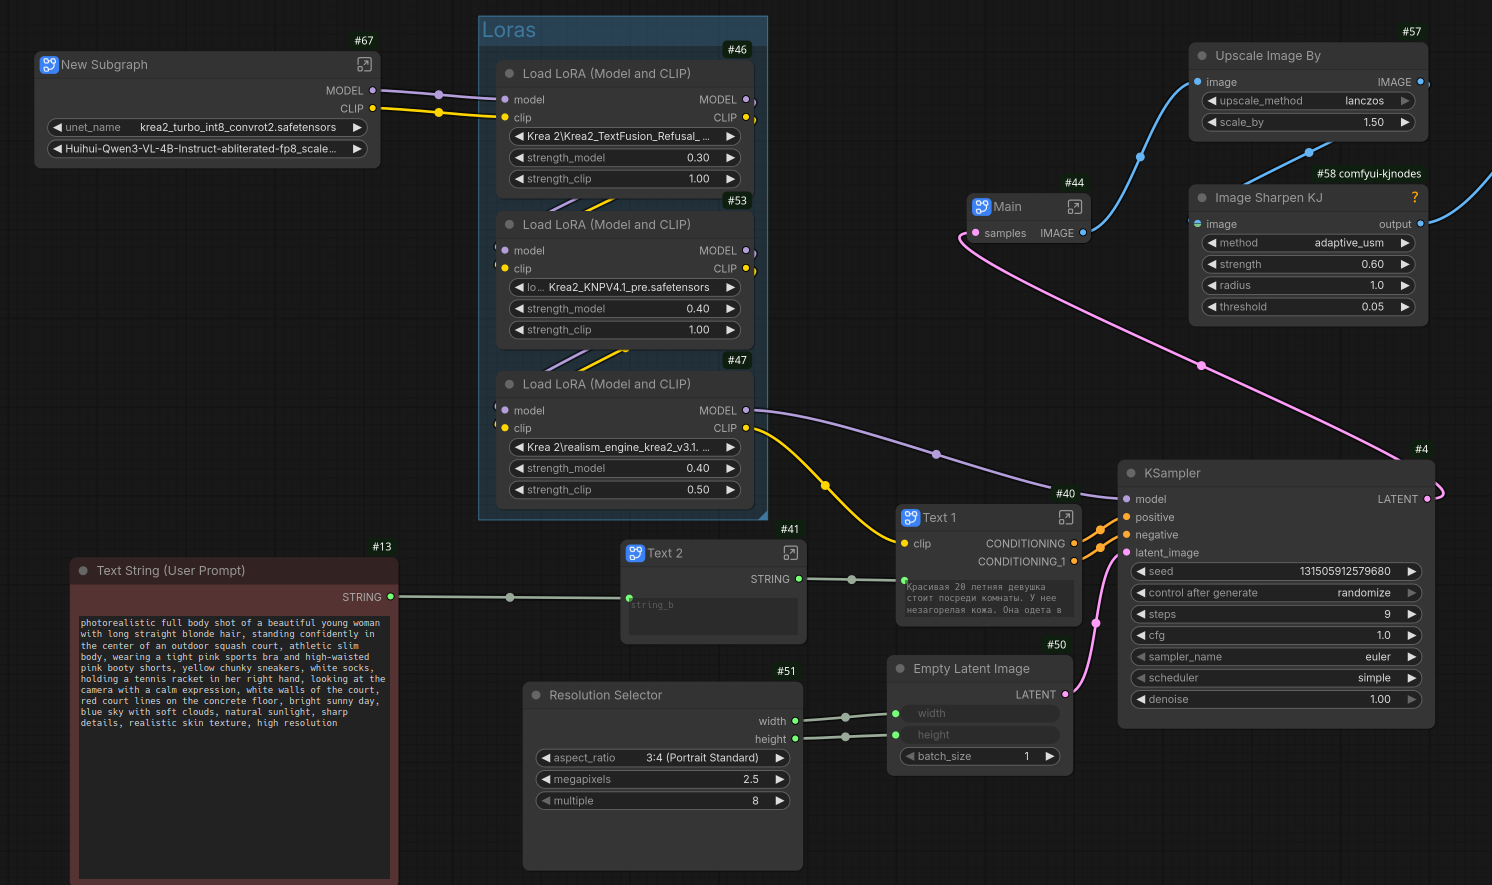This screenshot has height=885, width=1492.
Task: Open the Krea2_KNPV4.1_pre LoRA dropdown
Action: pyautogui.click(x=625, y=288)
